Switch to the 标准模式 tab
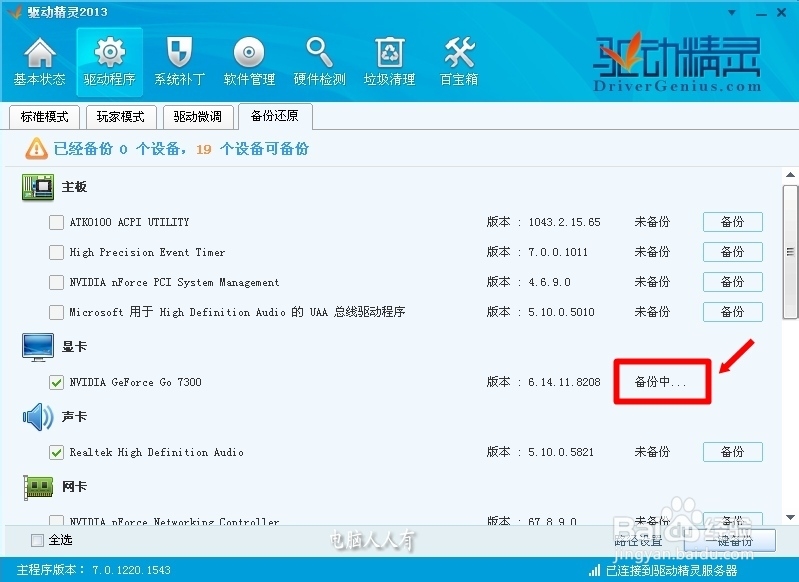 coord(44,117)
